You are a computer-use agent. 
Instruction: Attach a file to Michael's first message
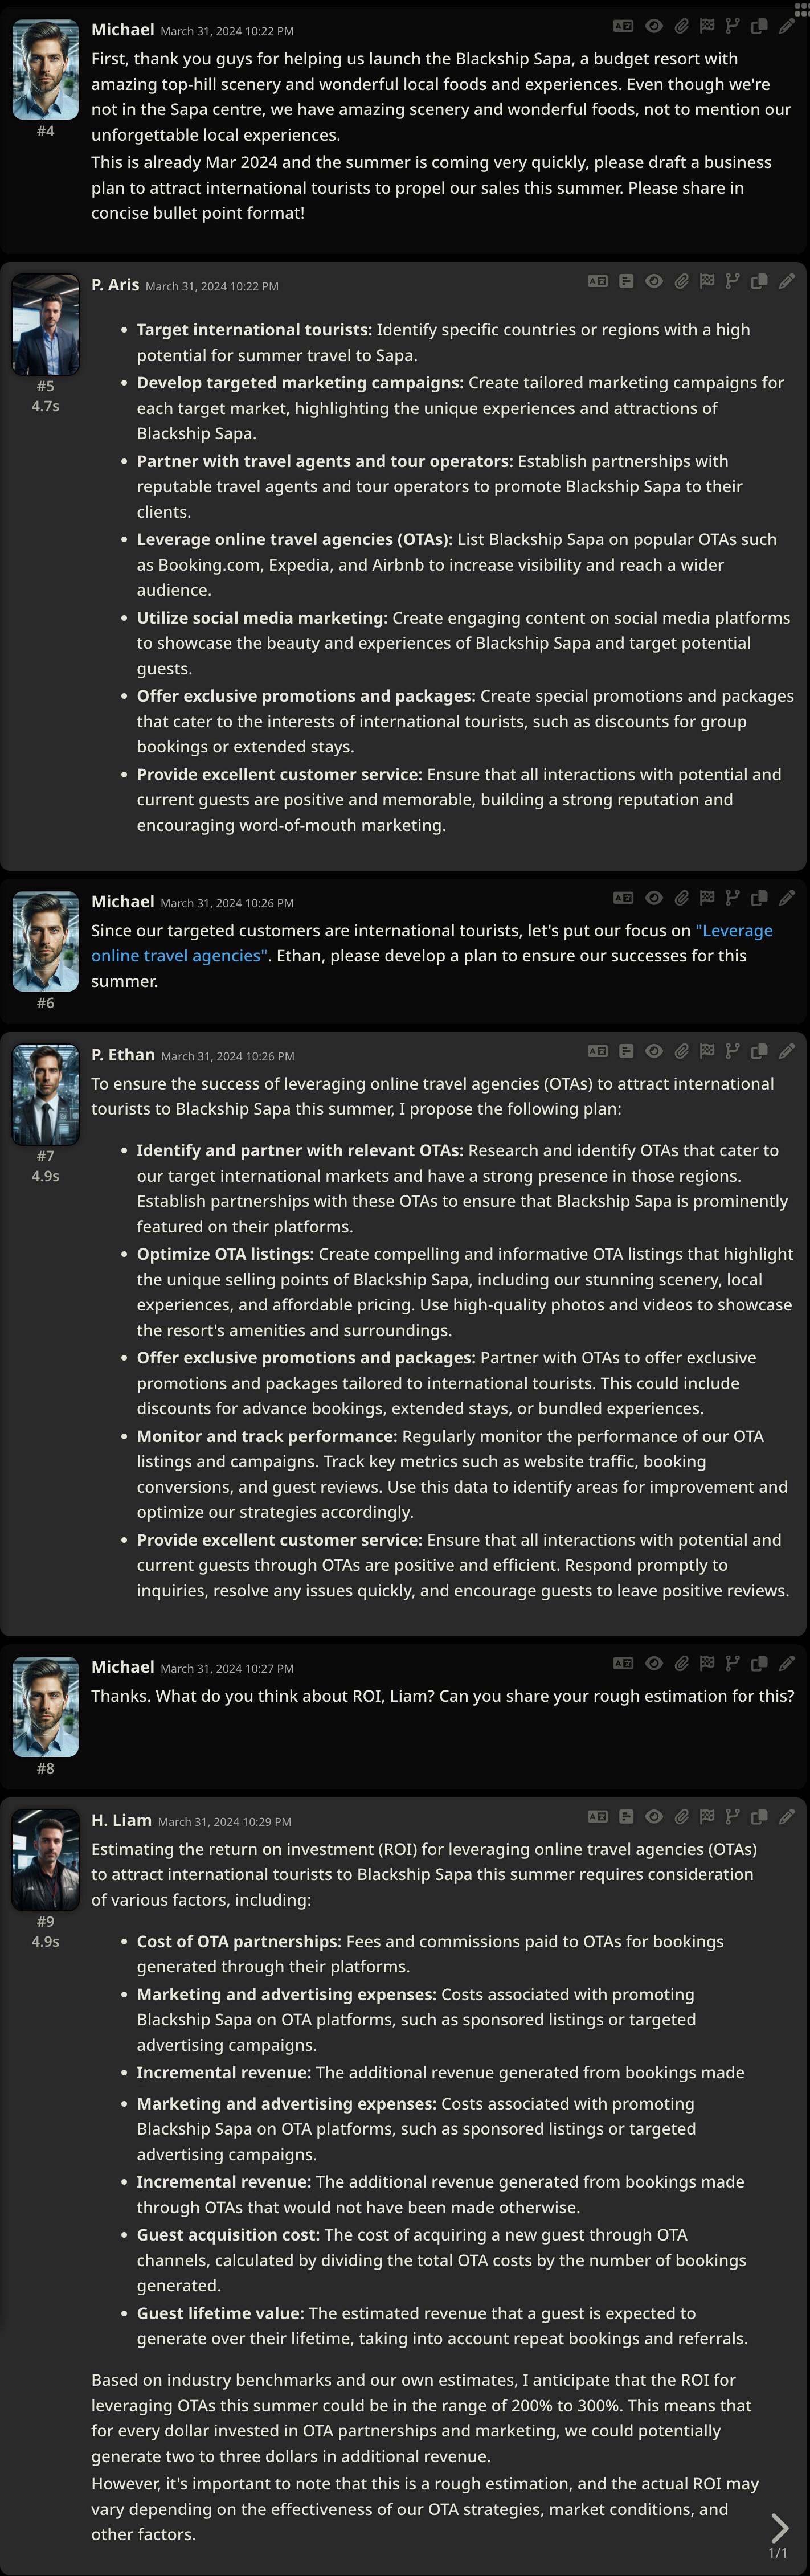(681, 27)
